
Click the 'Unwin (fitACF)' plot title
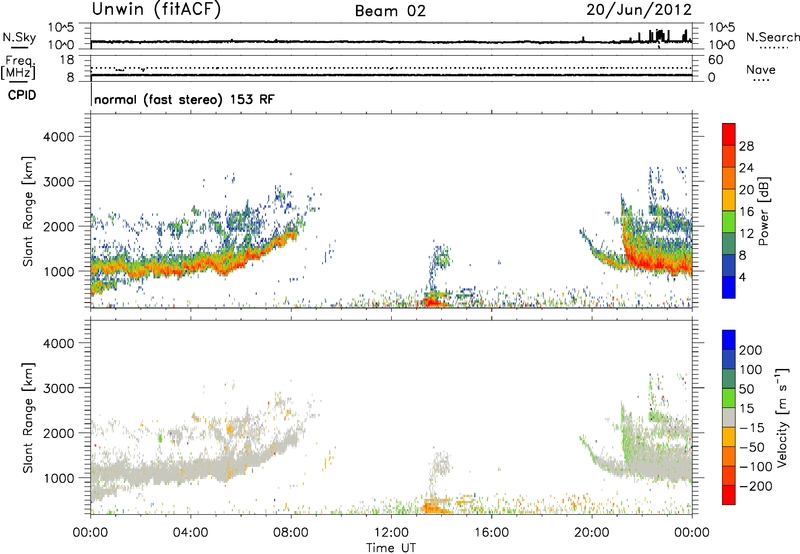[156, 9]
